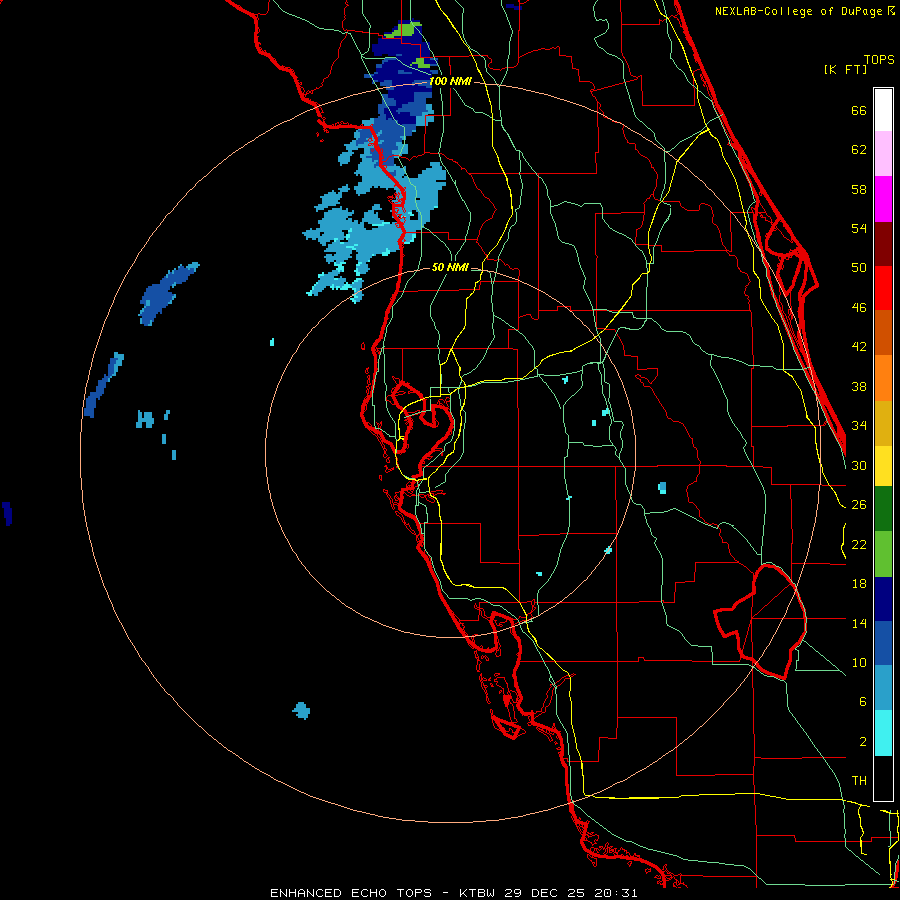Click the '38' legend value
The width and height of the screenshot is (900, 900).
coord(859,387)
